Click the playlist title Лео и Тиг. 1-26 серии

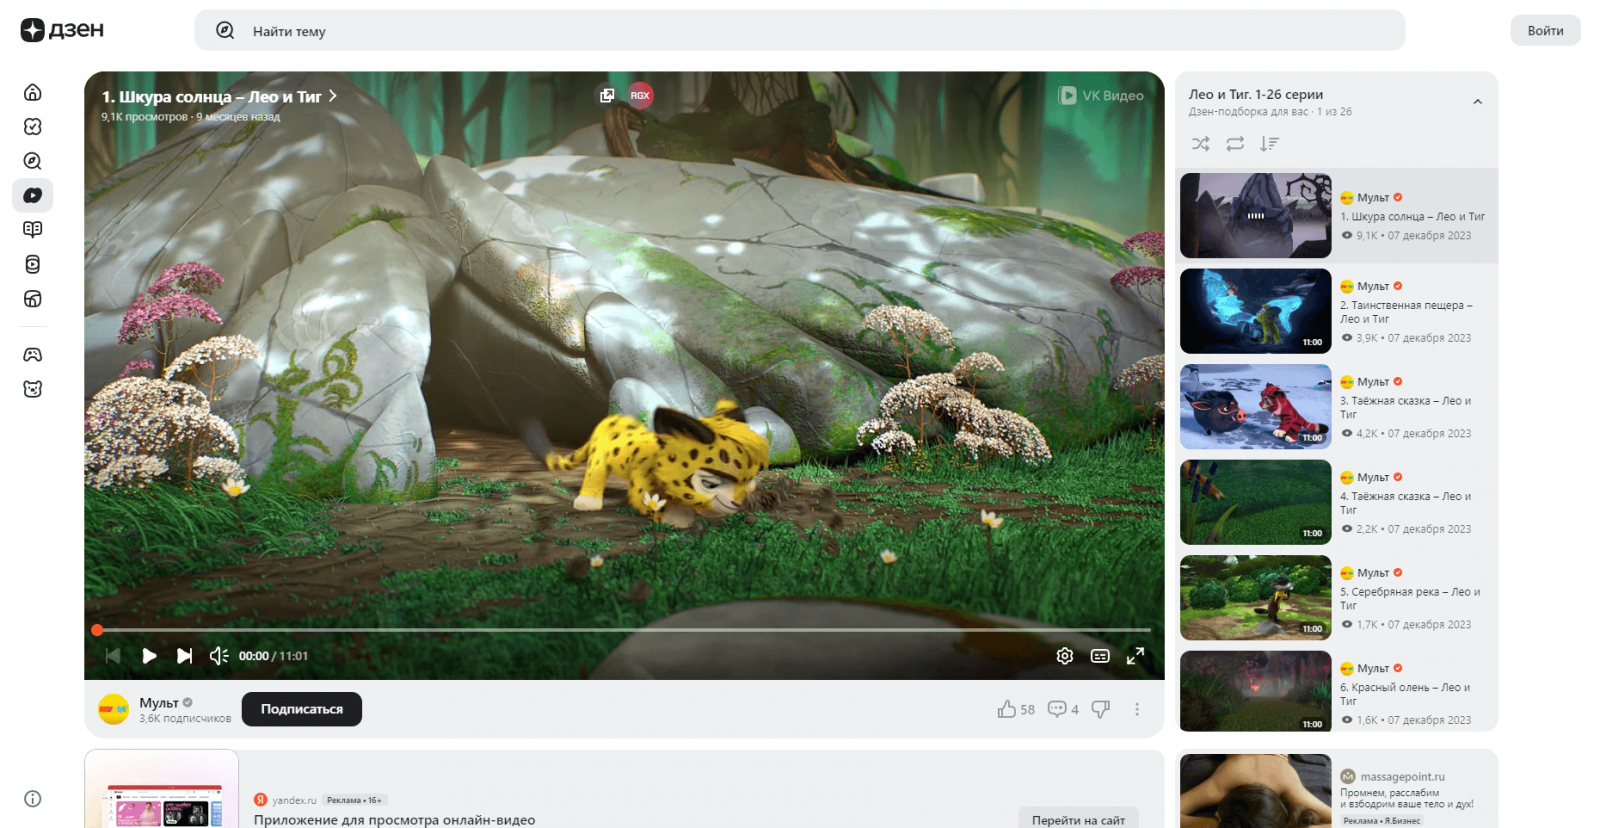point(1256,94)
